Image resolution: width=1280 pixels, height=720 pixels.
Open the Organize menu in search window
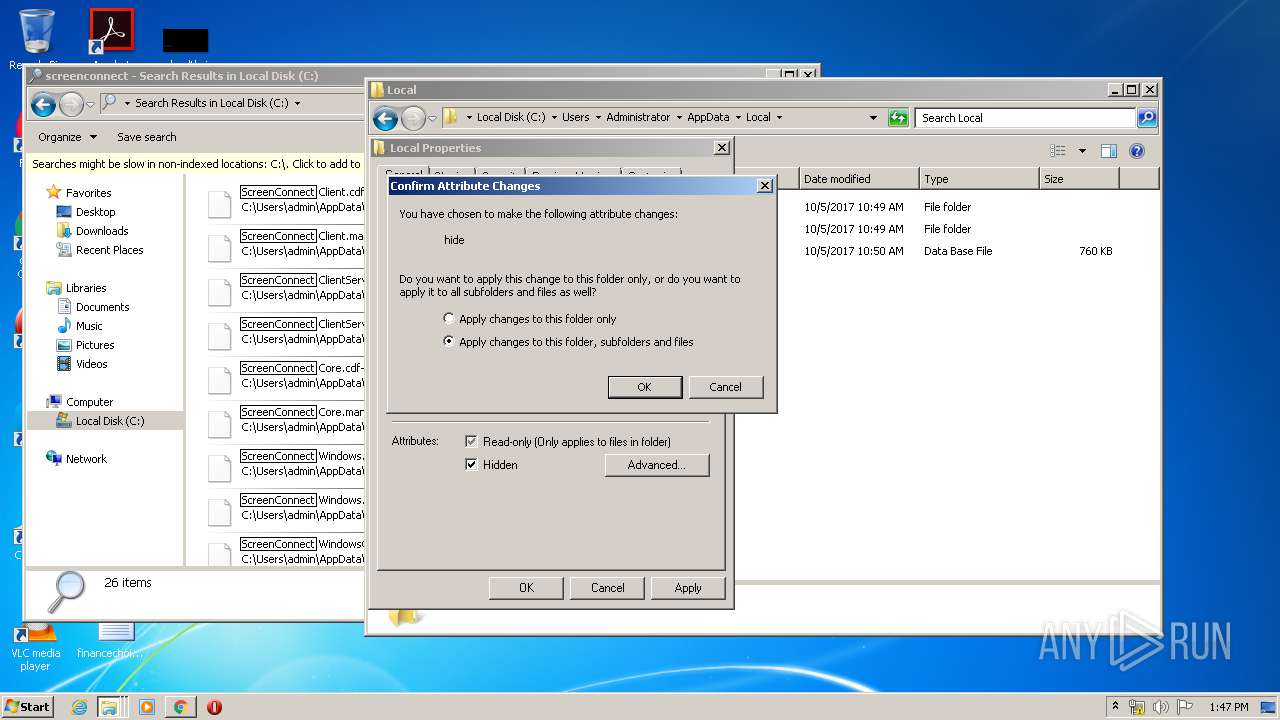67,137
